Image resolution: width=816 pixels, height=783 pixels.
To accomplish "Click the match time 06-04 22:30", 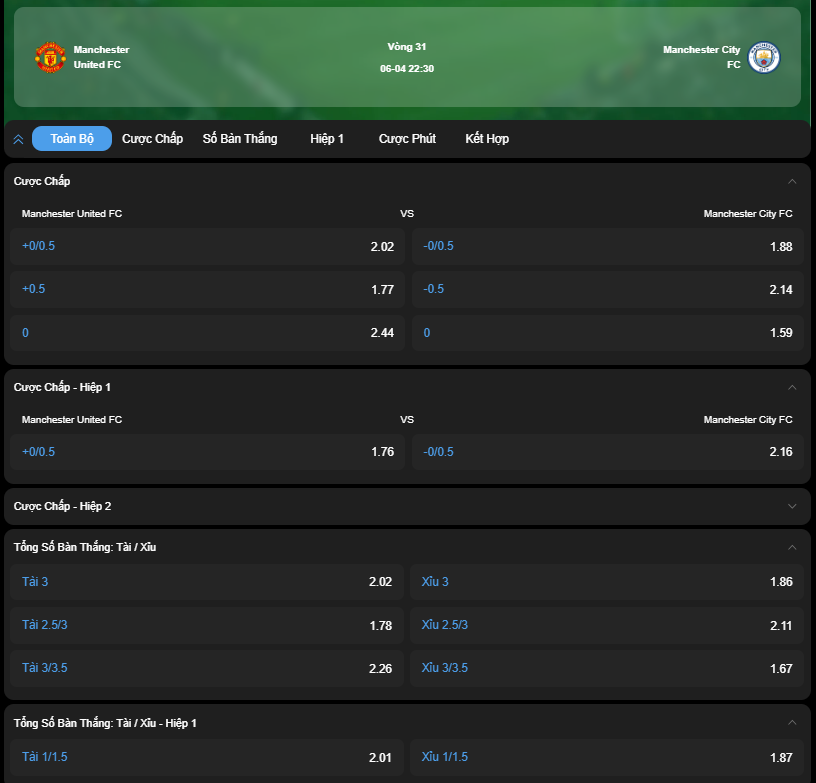I will (x=407, y=69).
